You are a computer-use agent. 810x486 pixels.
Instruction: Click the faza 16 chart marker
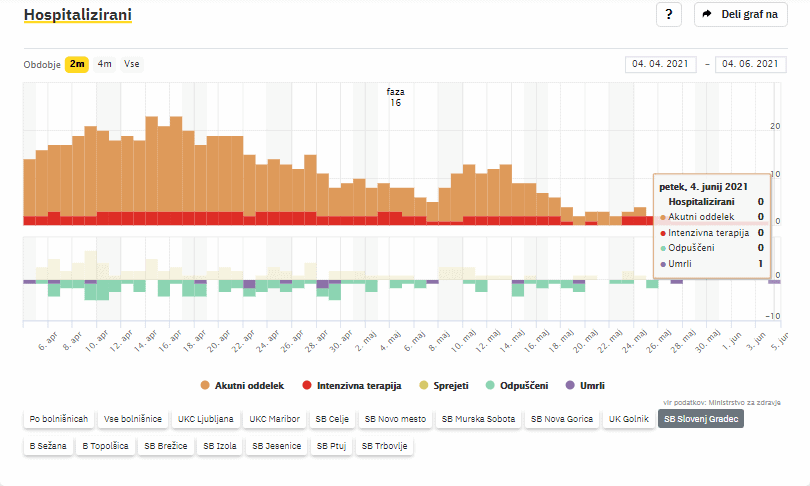(x=396, y=97)
